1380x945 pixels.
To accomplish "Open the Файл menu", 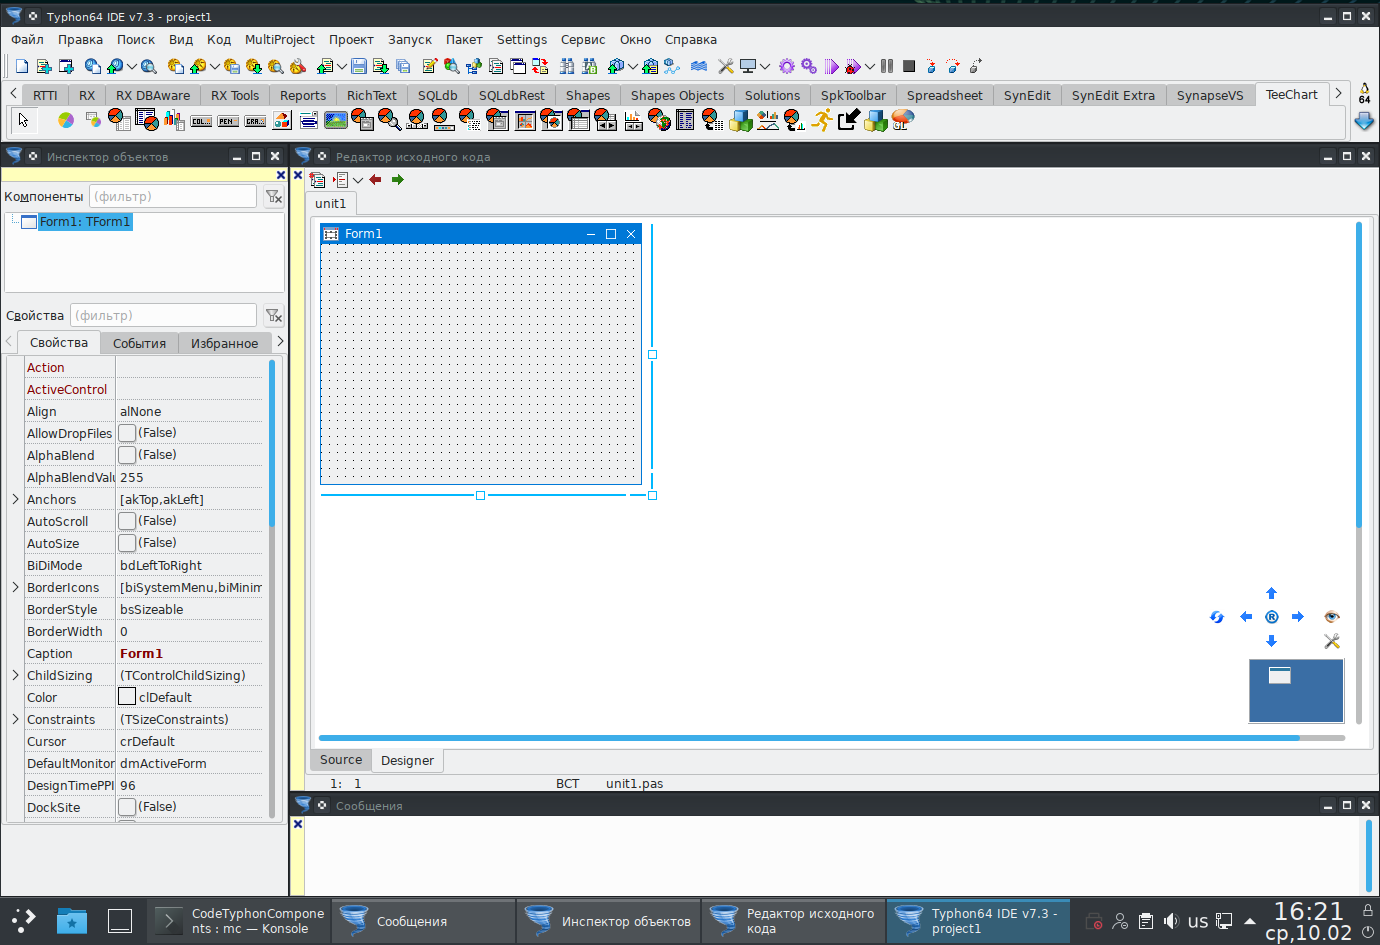I will (x=28, y=40).
